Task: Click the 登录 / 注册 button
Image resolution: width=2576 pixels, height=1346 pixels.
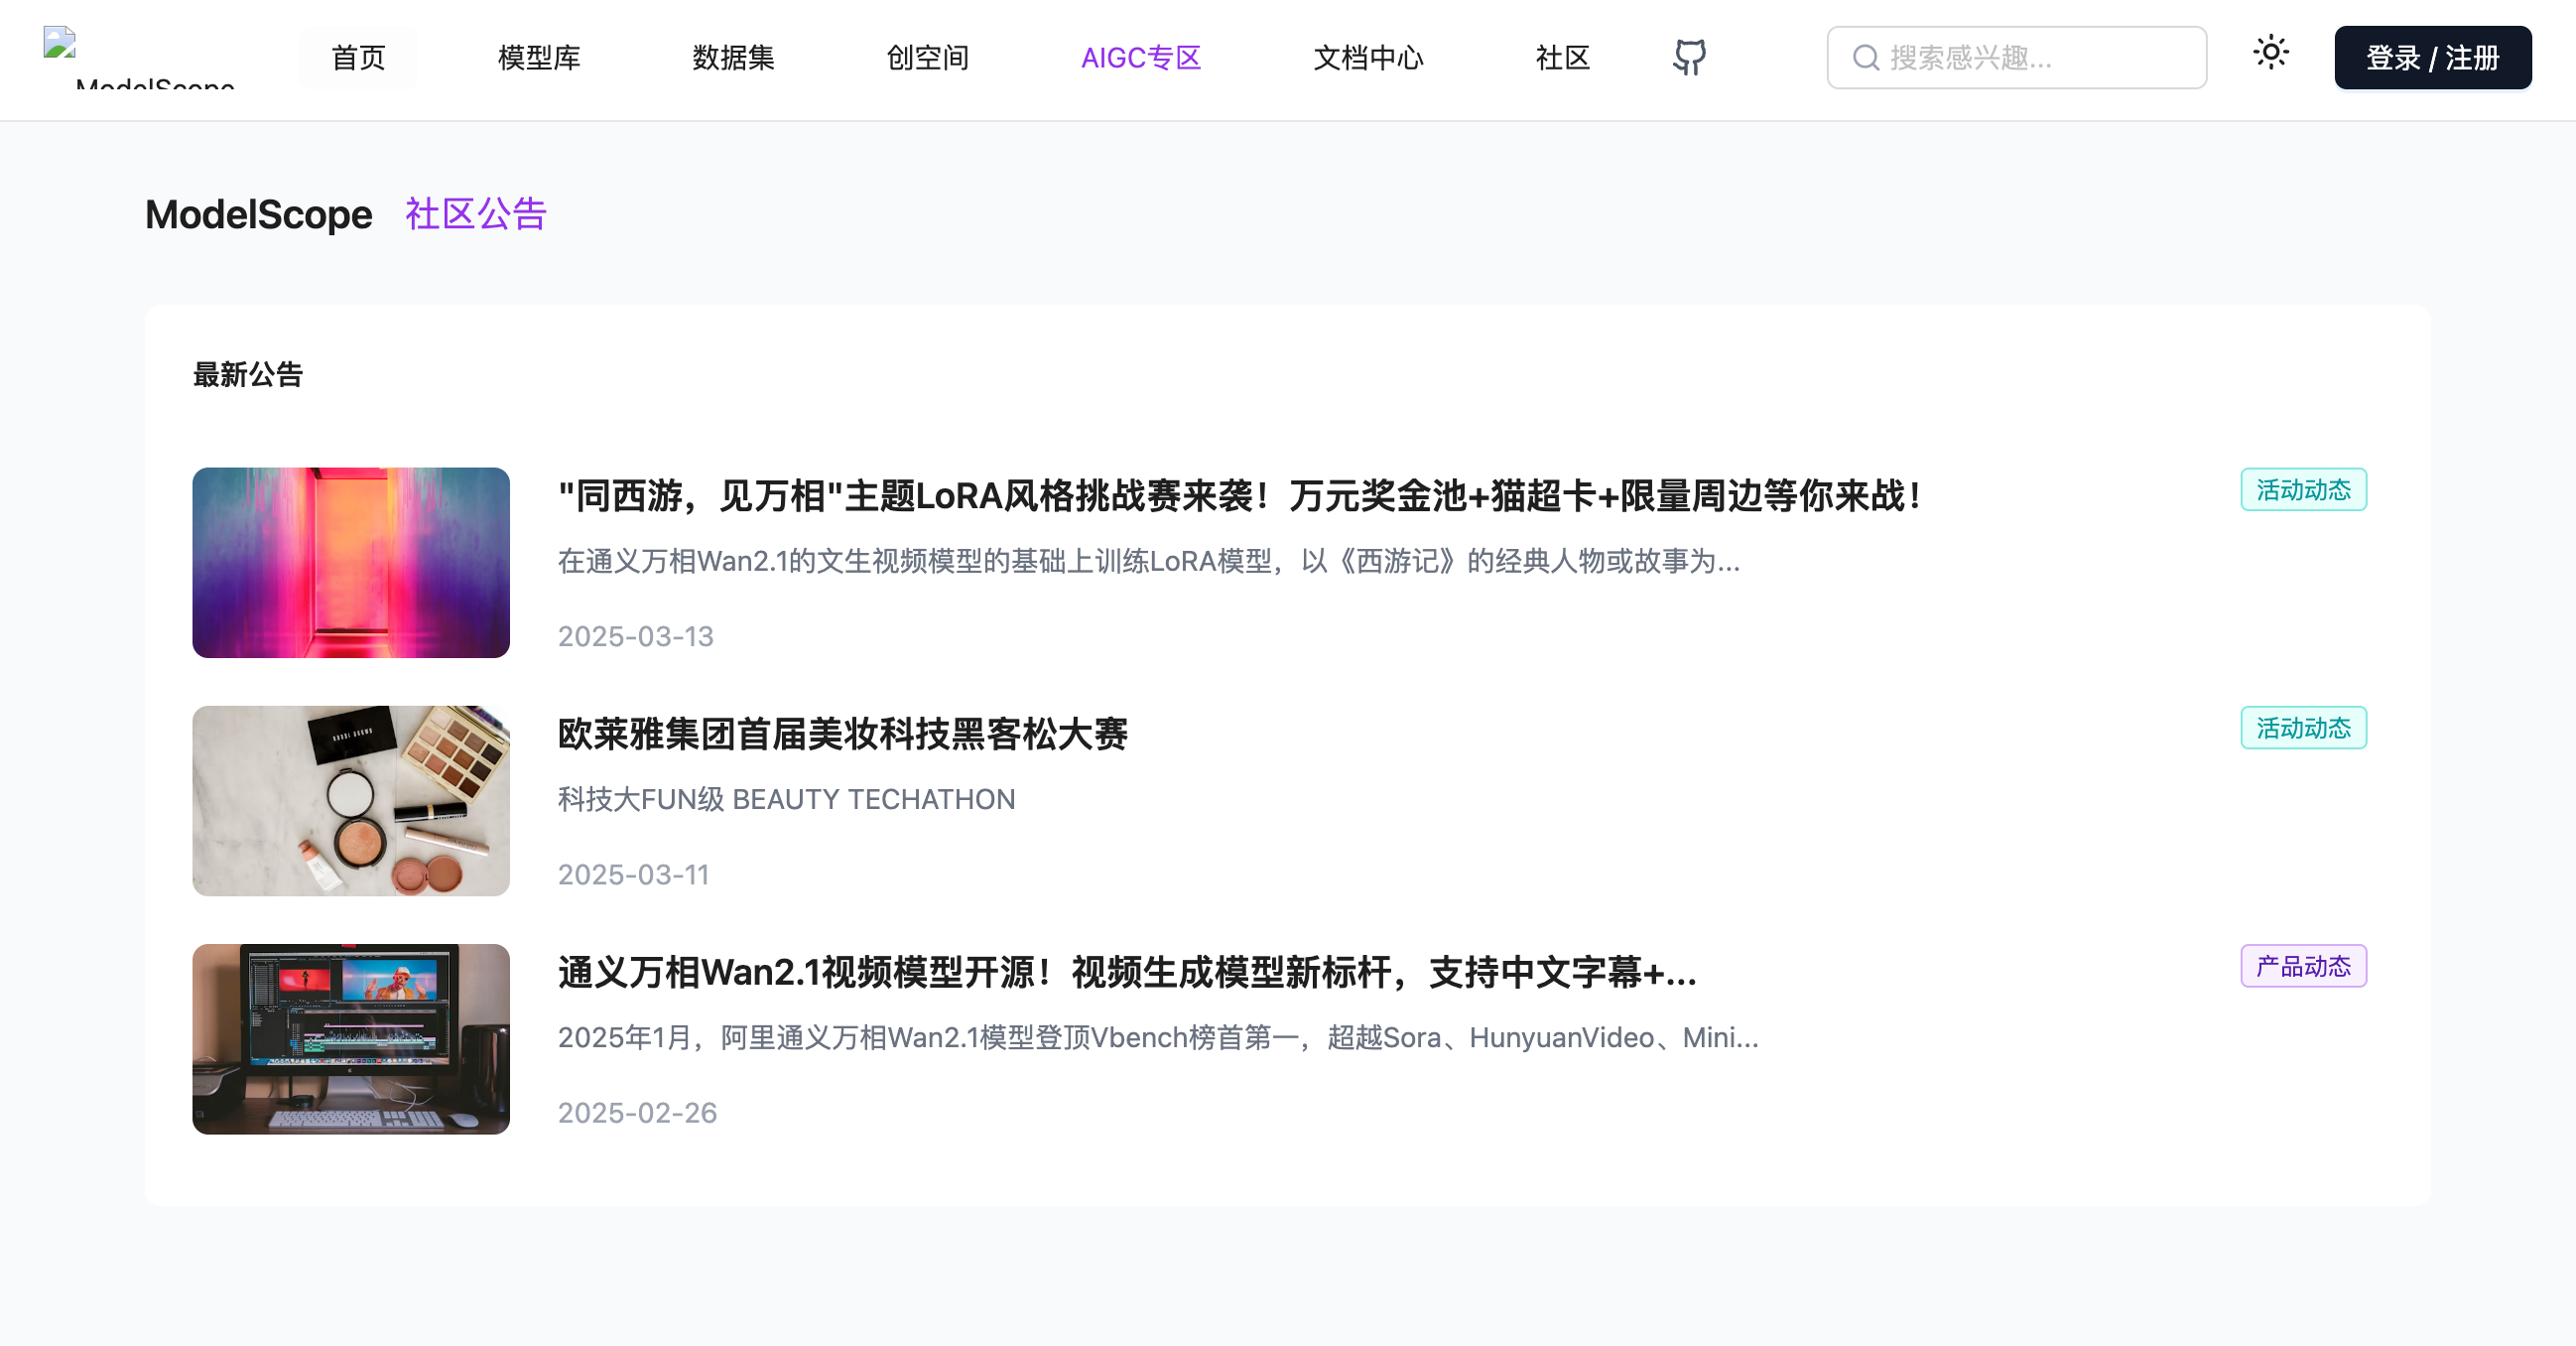Action: pyautogui.click(x=2432, y=58)
